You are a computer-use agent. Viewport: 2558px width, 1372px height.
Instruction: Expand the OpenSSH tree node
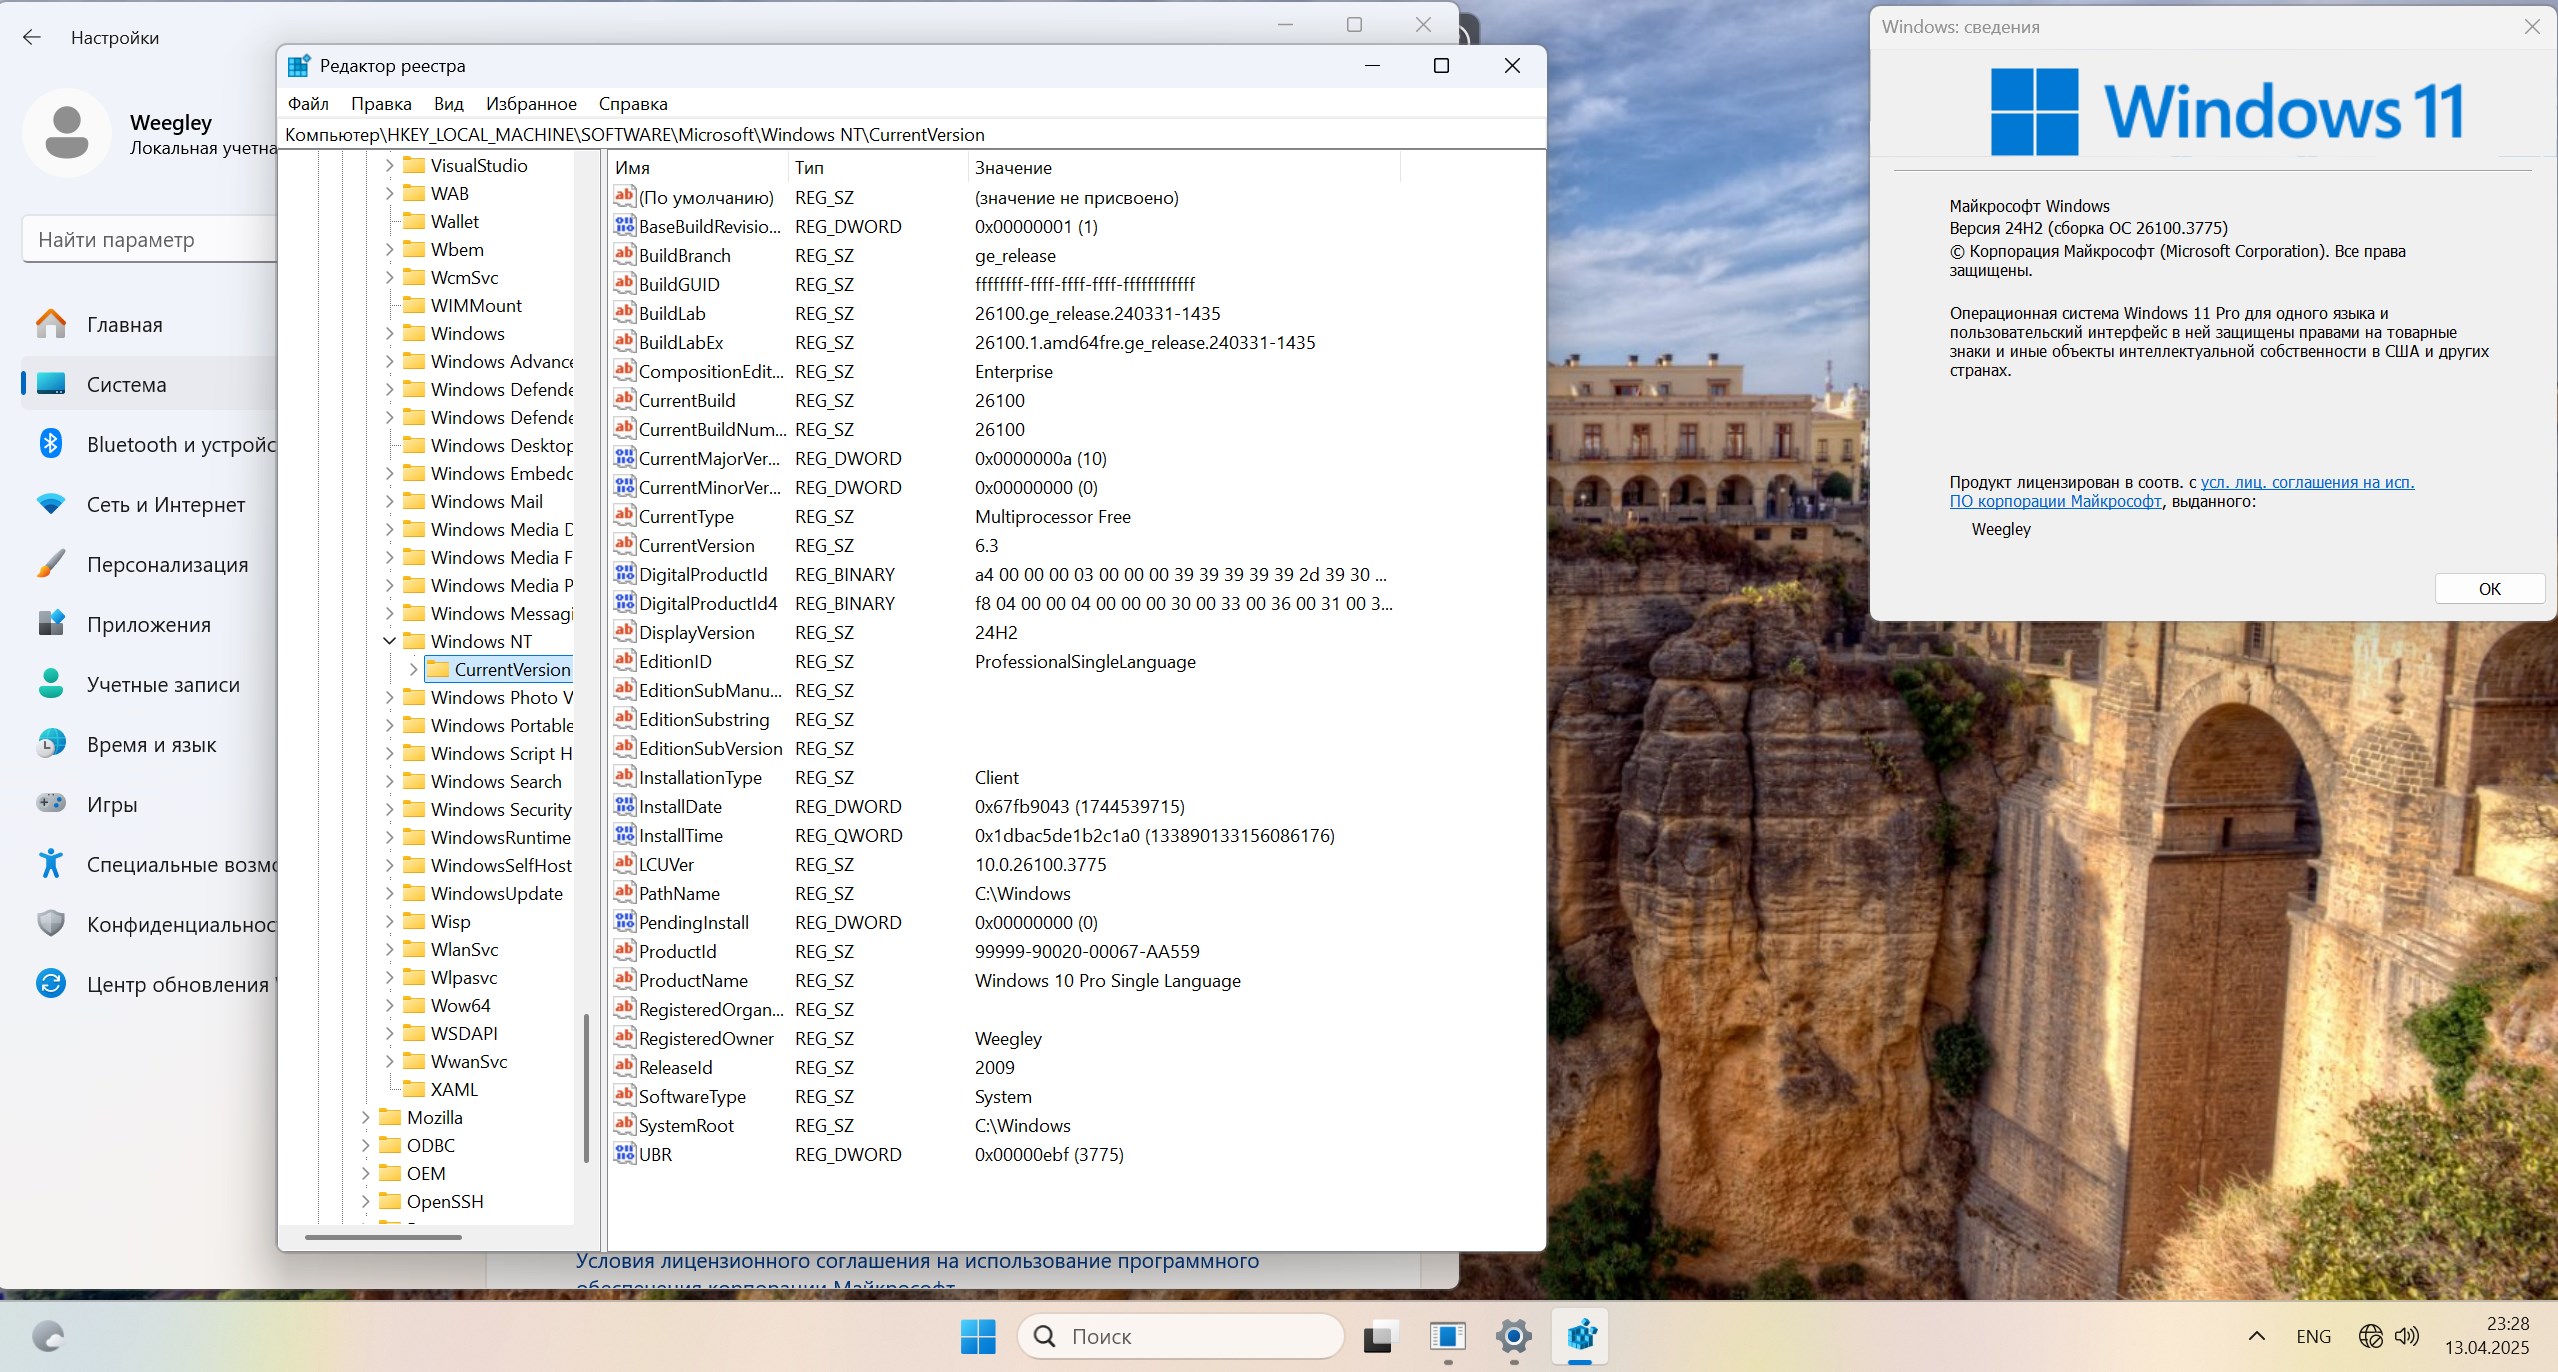tap(364, 1200)
